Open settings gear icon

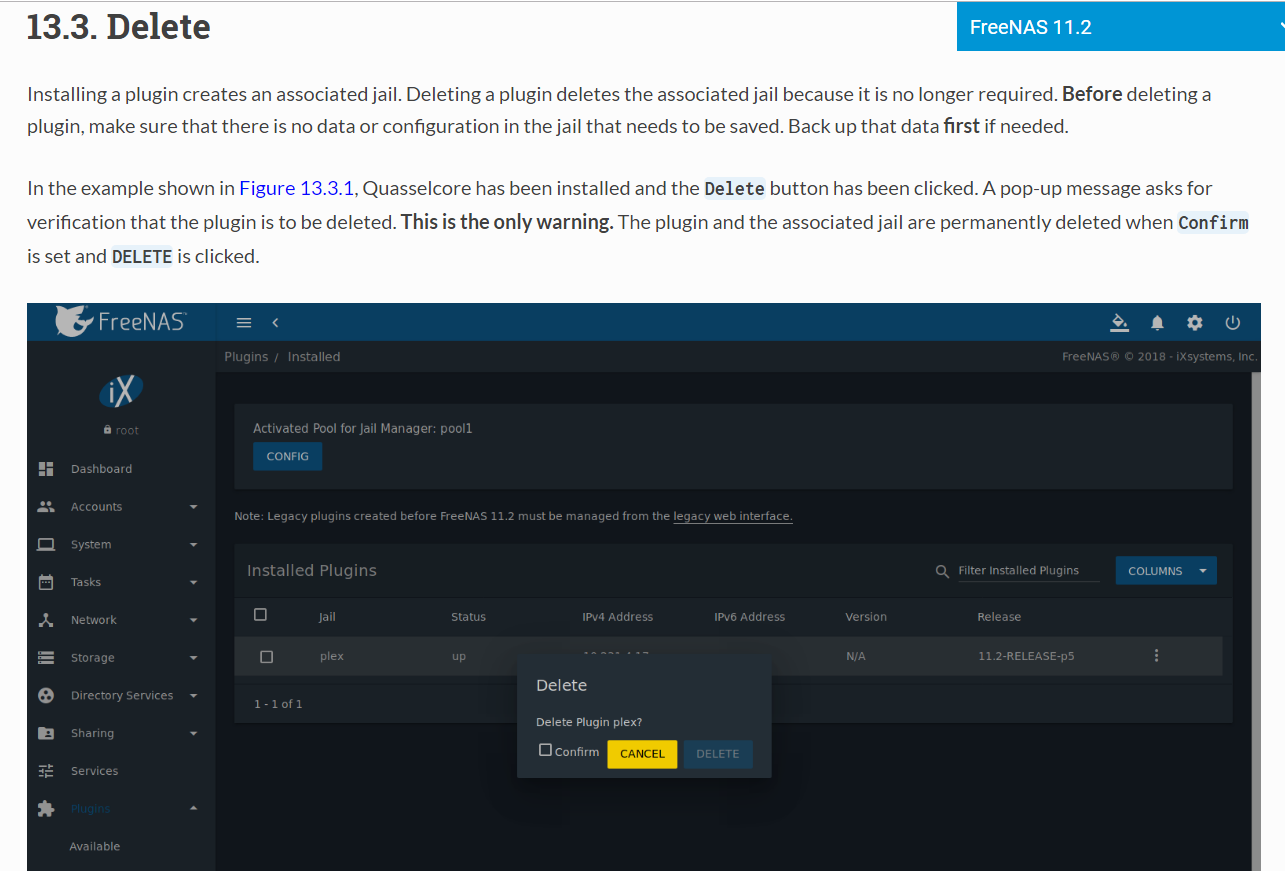pyautogui.click(x=1194, y=322)
